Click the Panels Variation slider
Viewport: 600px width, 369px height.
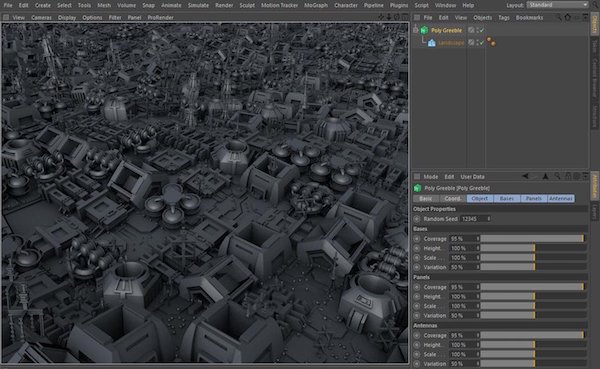click(x=533, y=315)
